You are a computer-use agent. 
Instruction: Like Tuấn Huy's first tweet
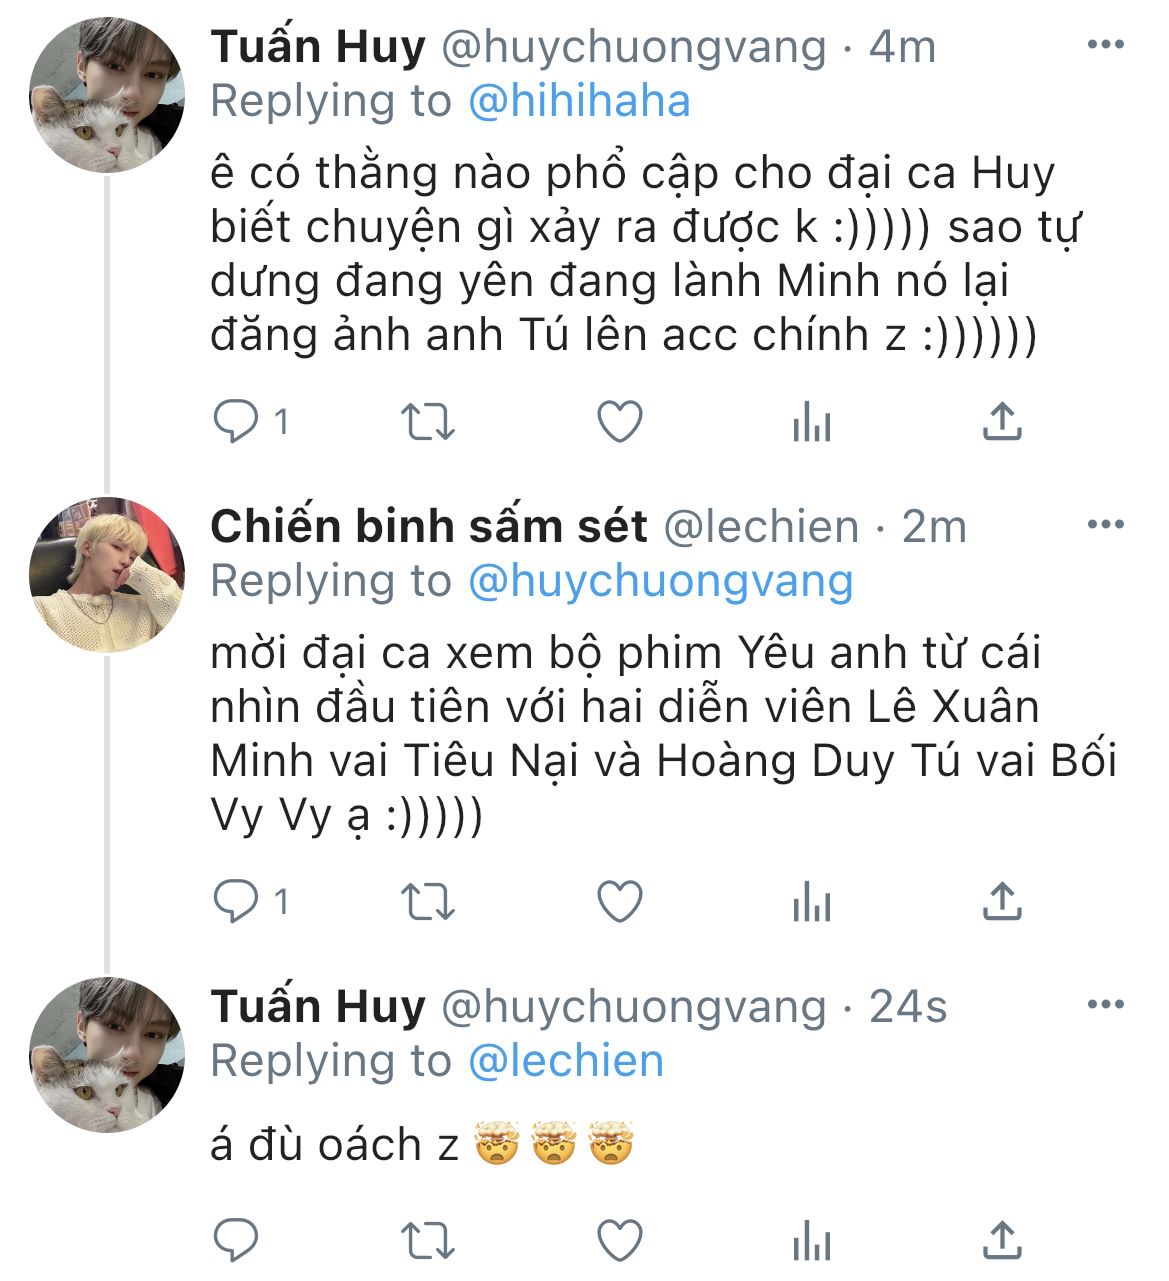click(619, 423)
